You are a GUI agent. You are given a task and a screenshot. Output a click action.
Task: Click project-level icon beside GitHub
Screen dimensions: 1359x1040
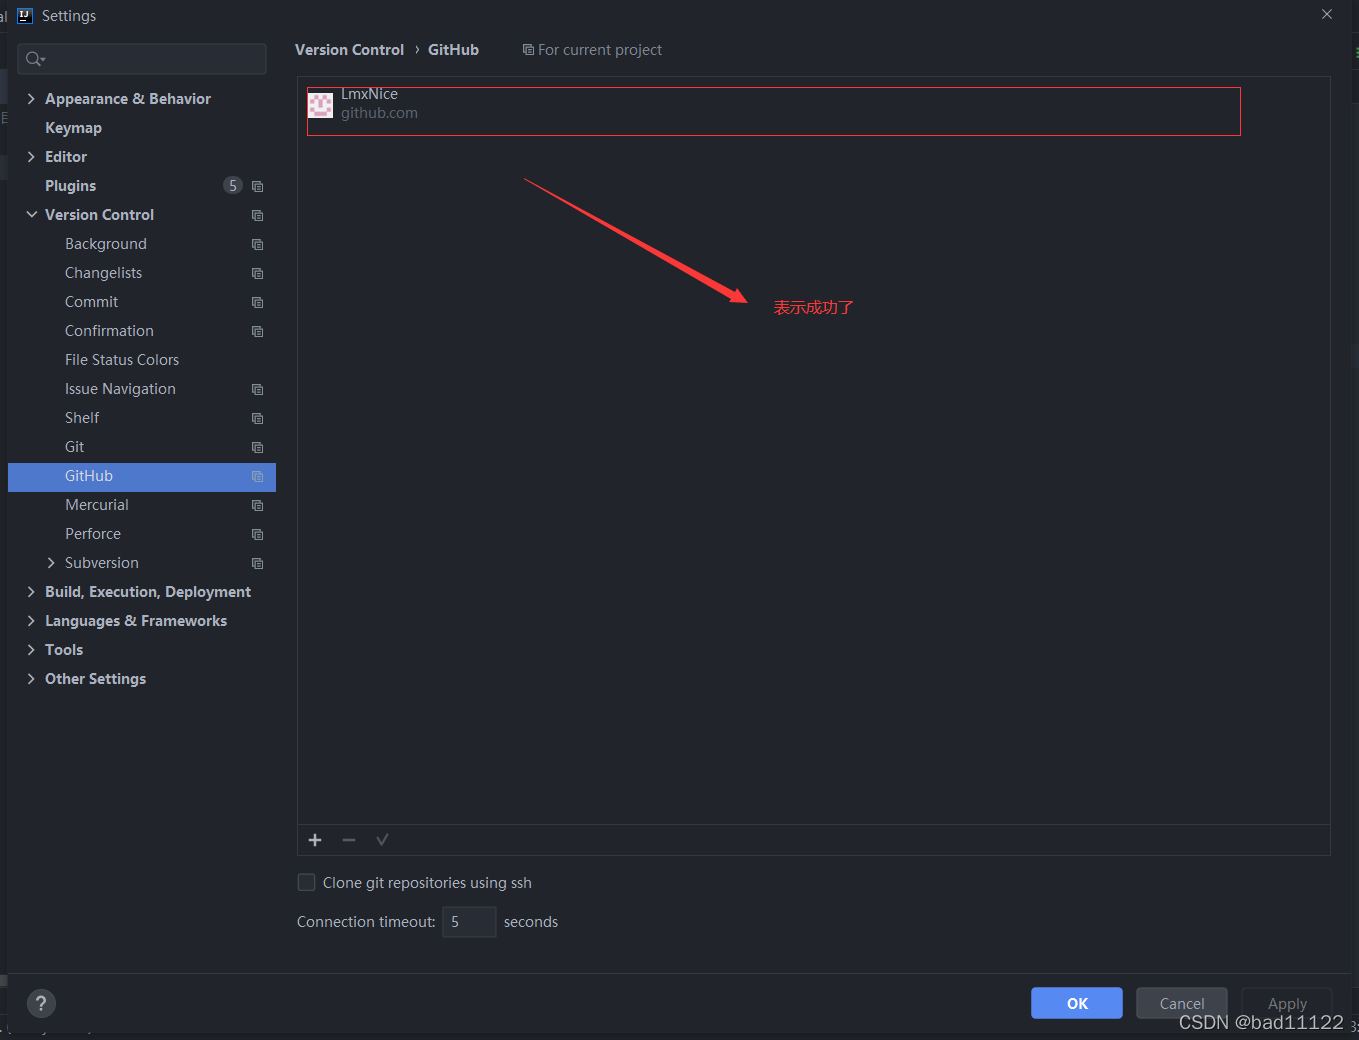point(258,476)
